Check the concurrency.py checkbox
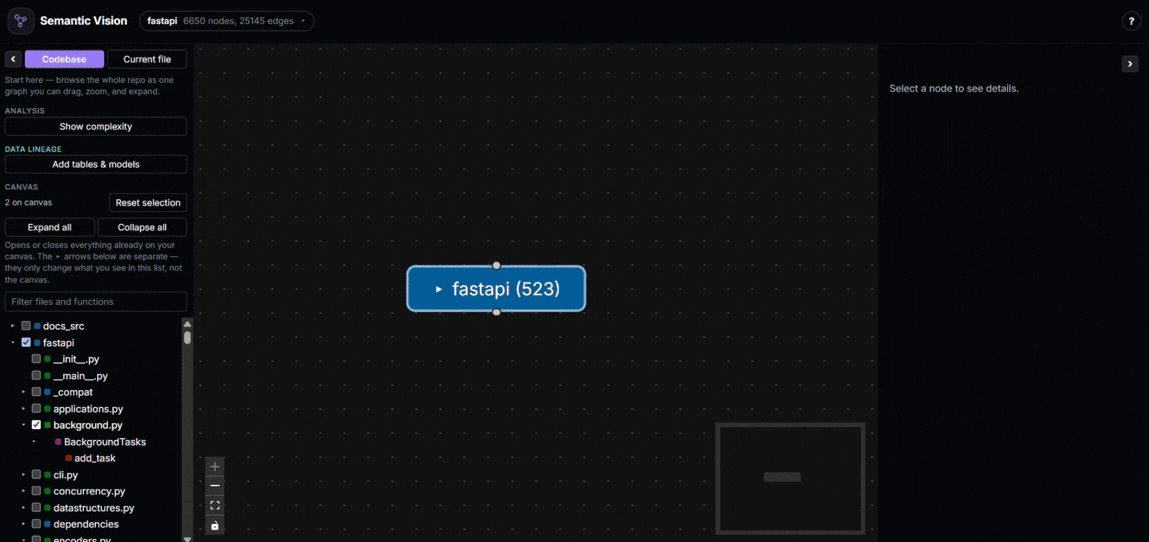This screenshot has height=542, width=1149. point(36,491)
